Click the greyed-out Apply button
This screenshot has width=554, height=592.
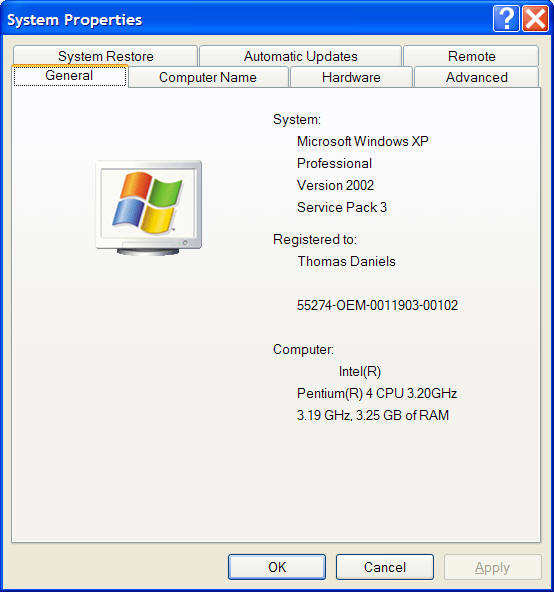tap(493, 567)
